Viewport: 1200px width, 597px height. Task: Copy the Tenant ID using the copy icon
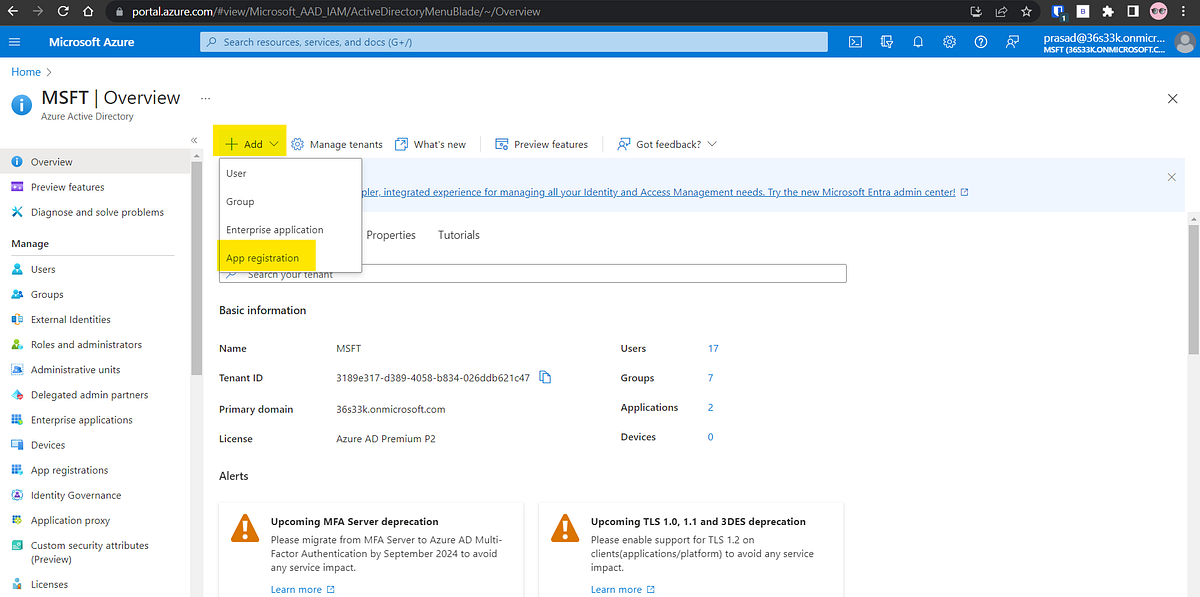click(x=545, y=377)
